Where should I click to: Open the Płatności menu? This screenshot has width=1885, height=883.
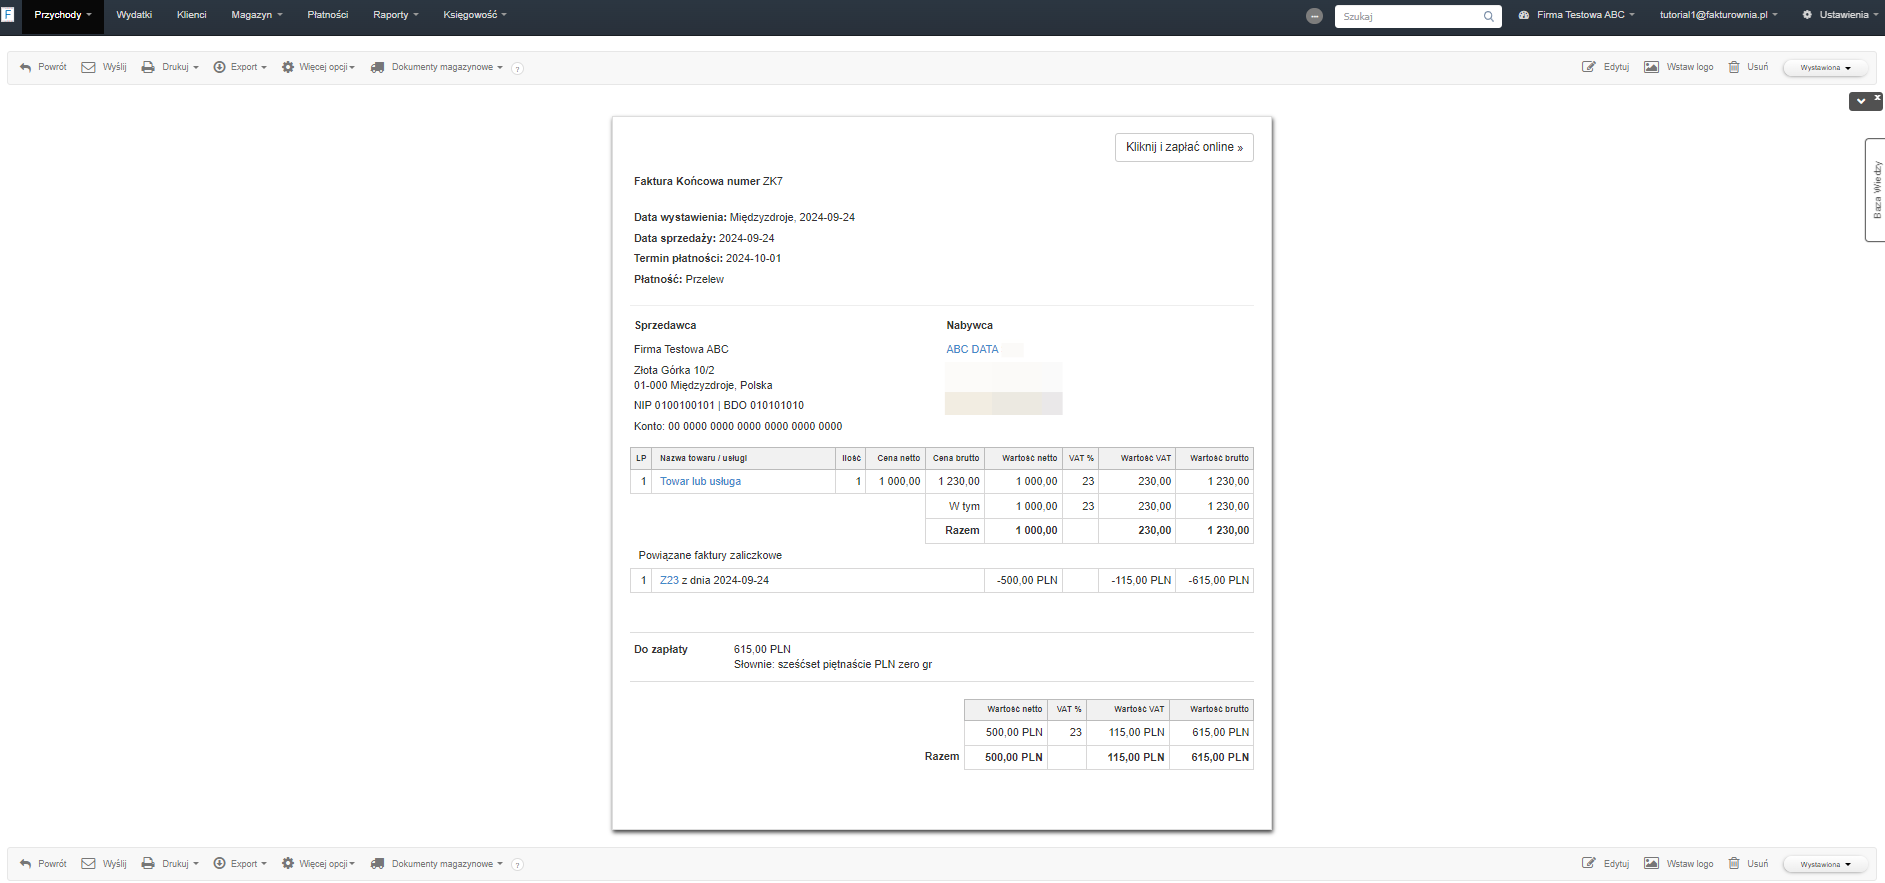click(x=328, y=15)
